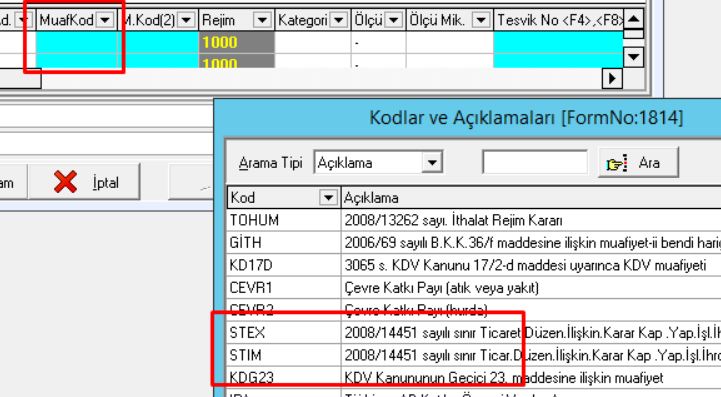Open the M.Kod(2) column dropdown arrow
This screenshot has width=721, height=397.
(186, 20)
